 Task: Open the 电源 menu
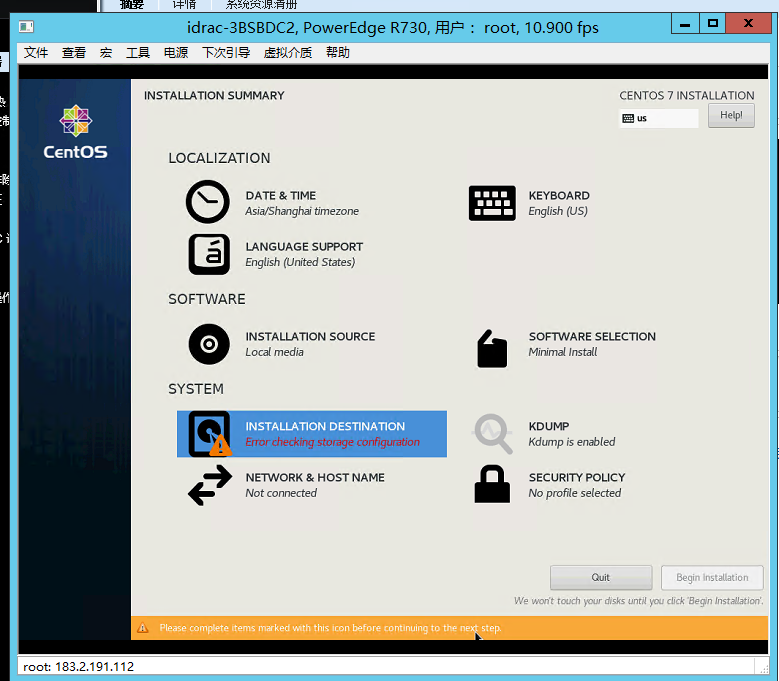176,53
